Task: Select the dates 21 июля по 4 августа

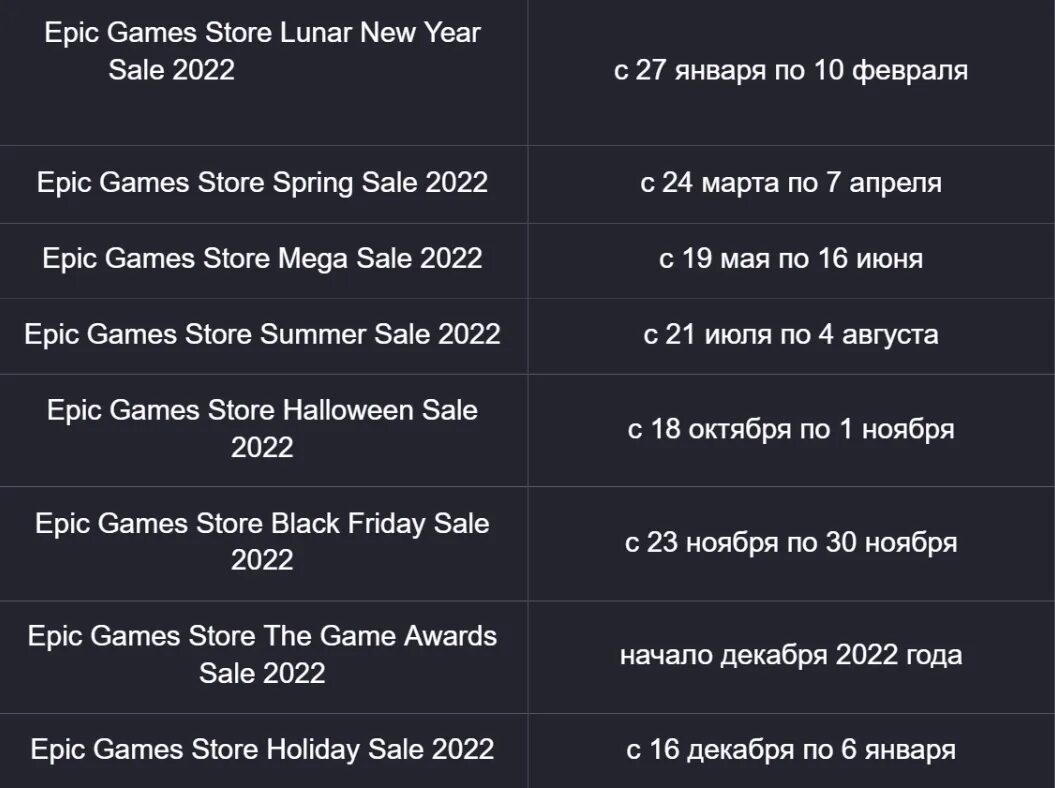Action: pos(790,334)
